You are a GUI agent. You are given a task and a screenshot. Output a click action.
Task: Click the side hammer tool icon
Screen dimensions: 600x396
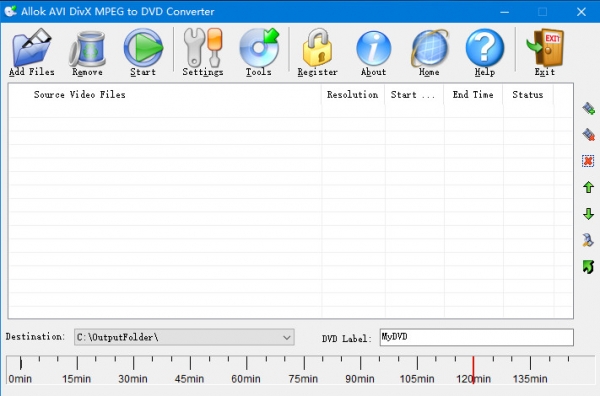588,240
